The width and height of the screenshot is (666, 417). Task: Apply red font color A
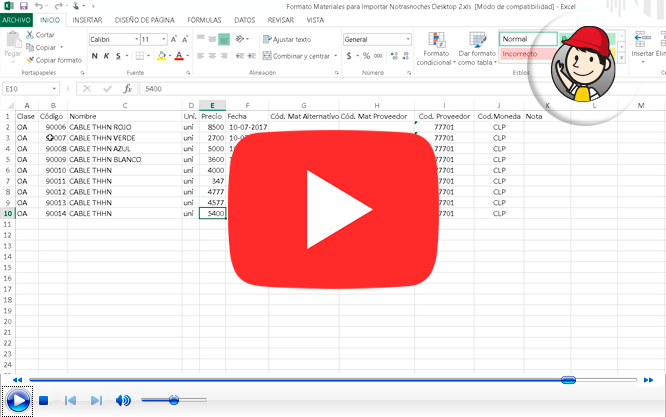[179, 56]
